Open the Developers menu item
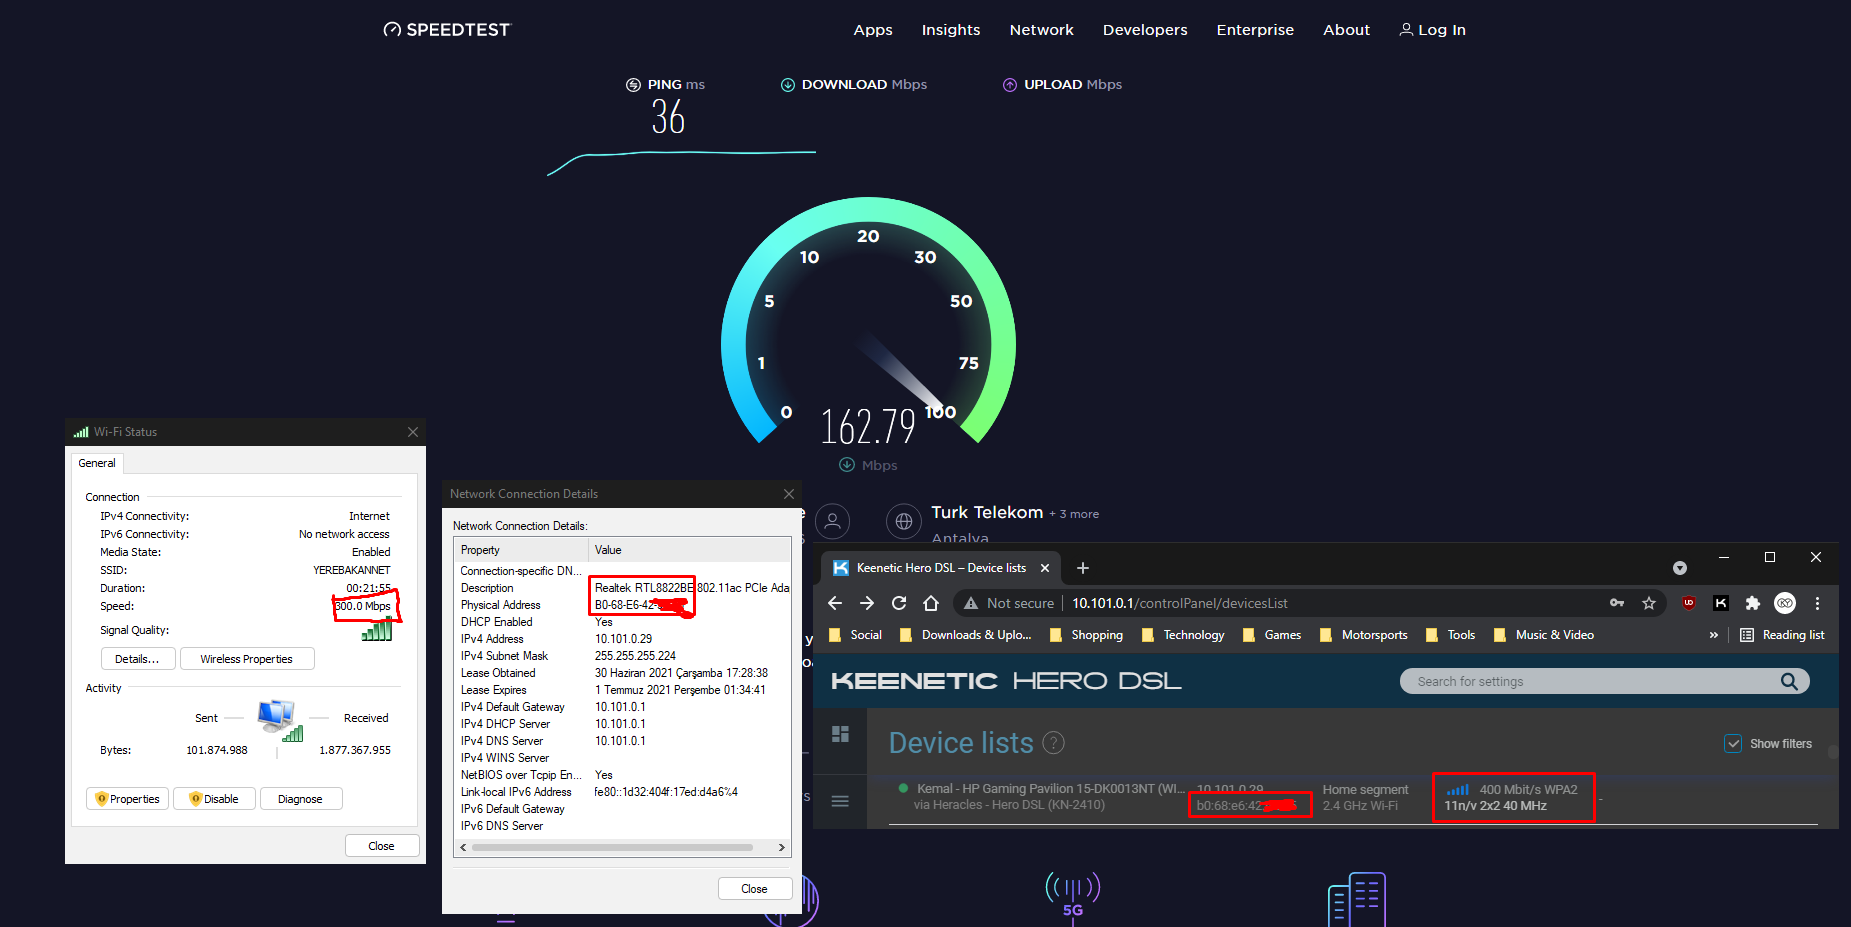Screen dimensions: 1851x927 coord(1145,30)
